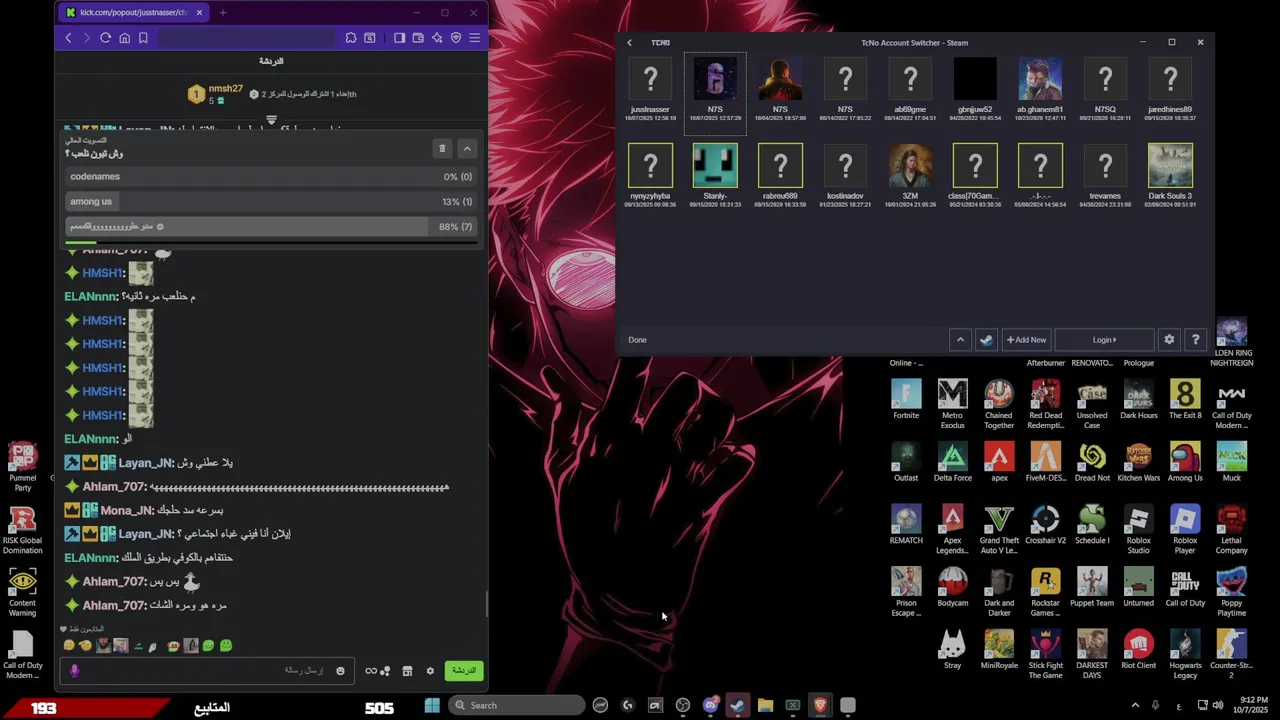Expand the pinned gift leaderboard handle
The height and width of the screenshot is (720, 1280).
pos(271,119)
